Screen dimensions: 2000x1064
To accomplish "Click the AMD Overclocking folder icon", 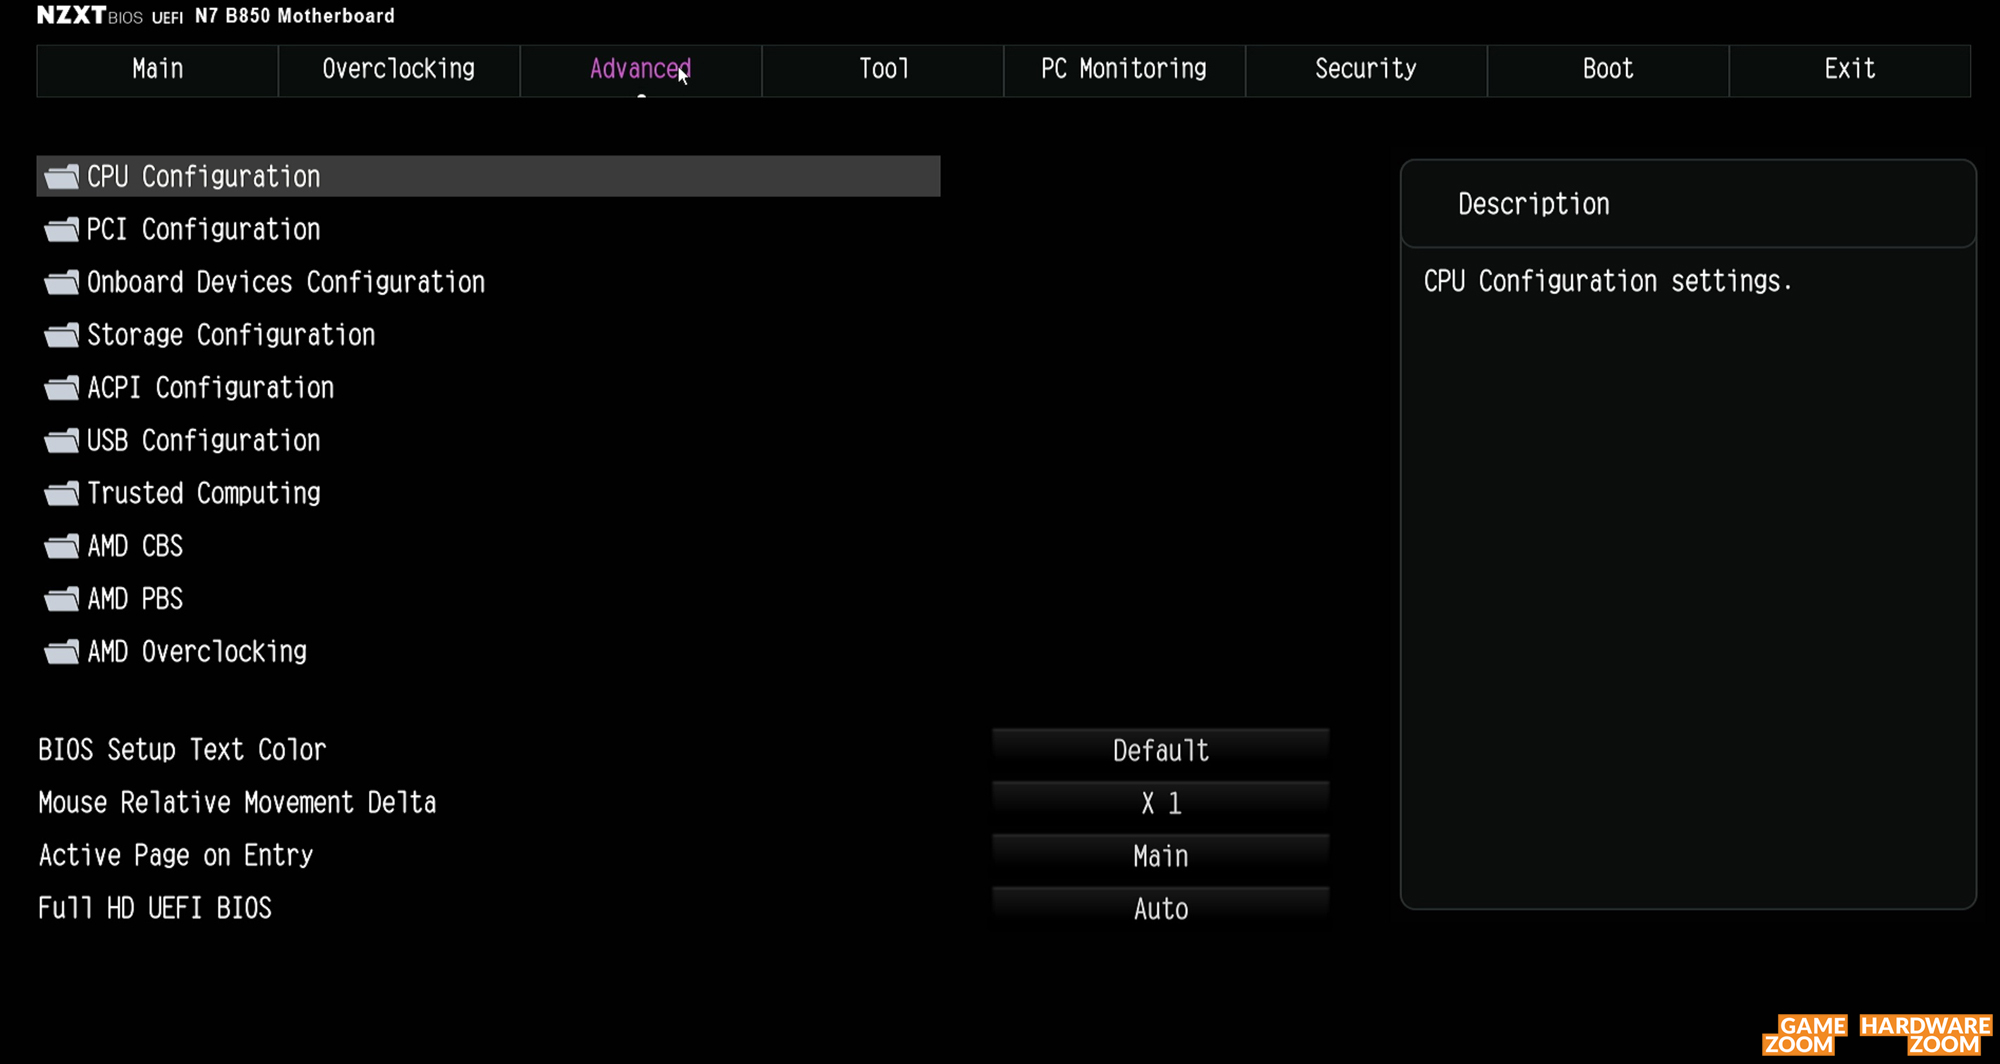I will (x=62, y=653).
